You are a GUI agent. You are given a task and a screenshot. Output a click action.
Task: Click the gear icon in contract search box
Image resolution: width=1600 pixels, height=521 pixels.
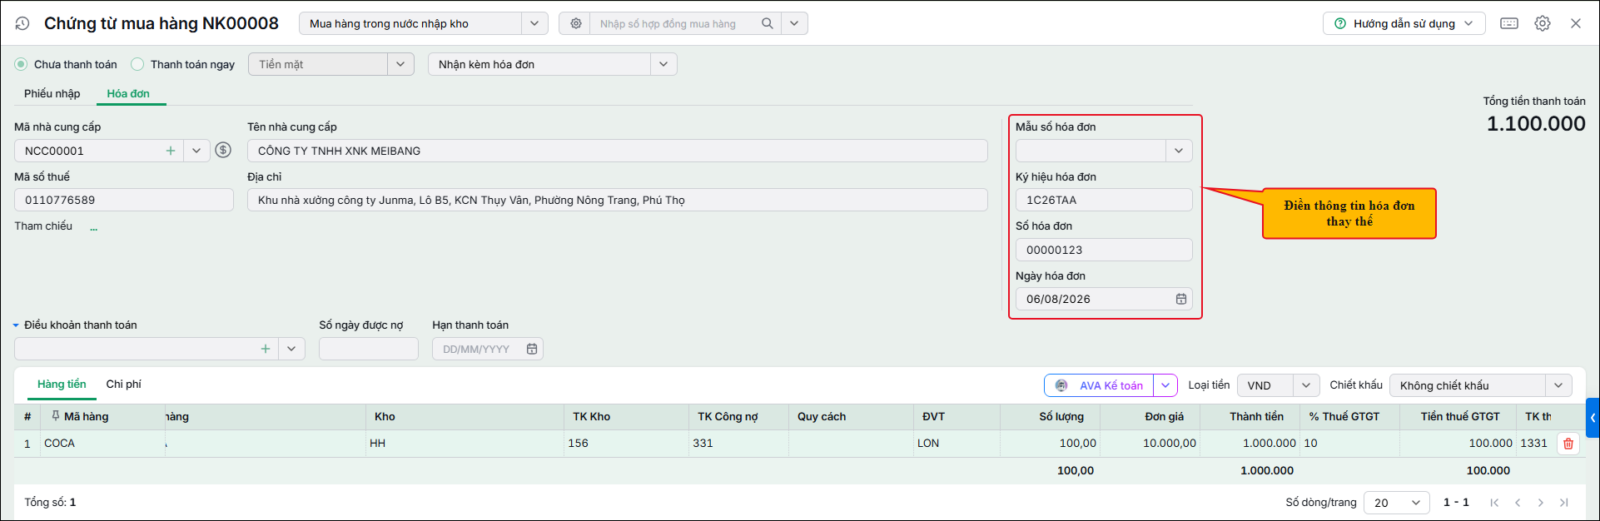pyautogui.click(x=576, y=23)
